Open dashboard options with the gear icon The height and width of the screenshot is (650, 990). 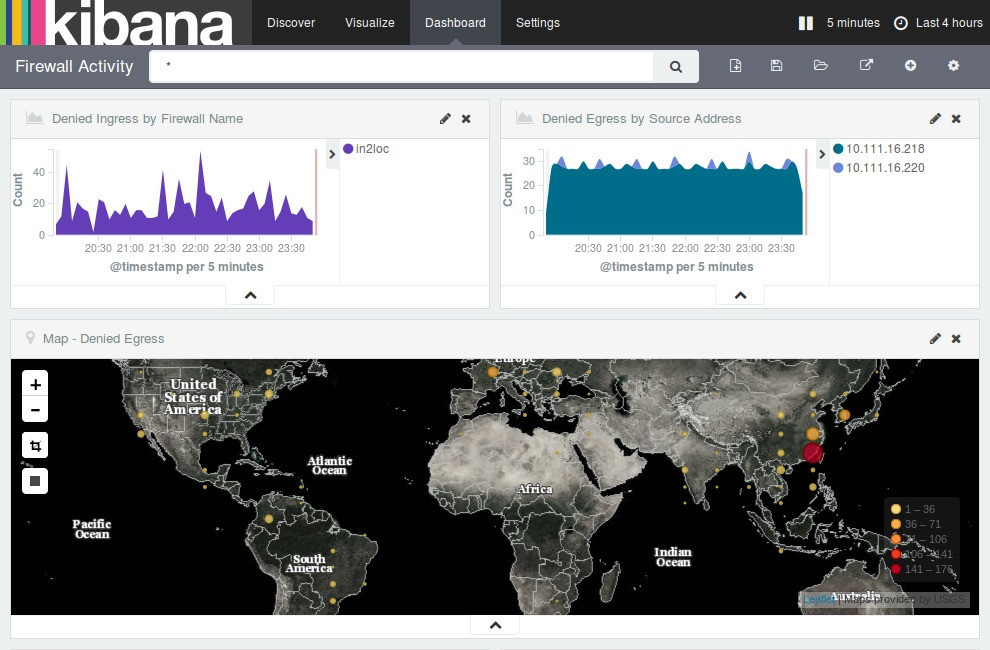coord(953,66)
